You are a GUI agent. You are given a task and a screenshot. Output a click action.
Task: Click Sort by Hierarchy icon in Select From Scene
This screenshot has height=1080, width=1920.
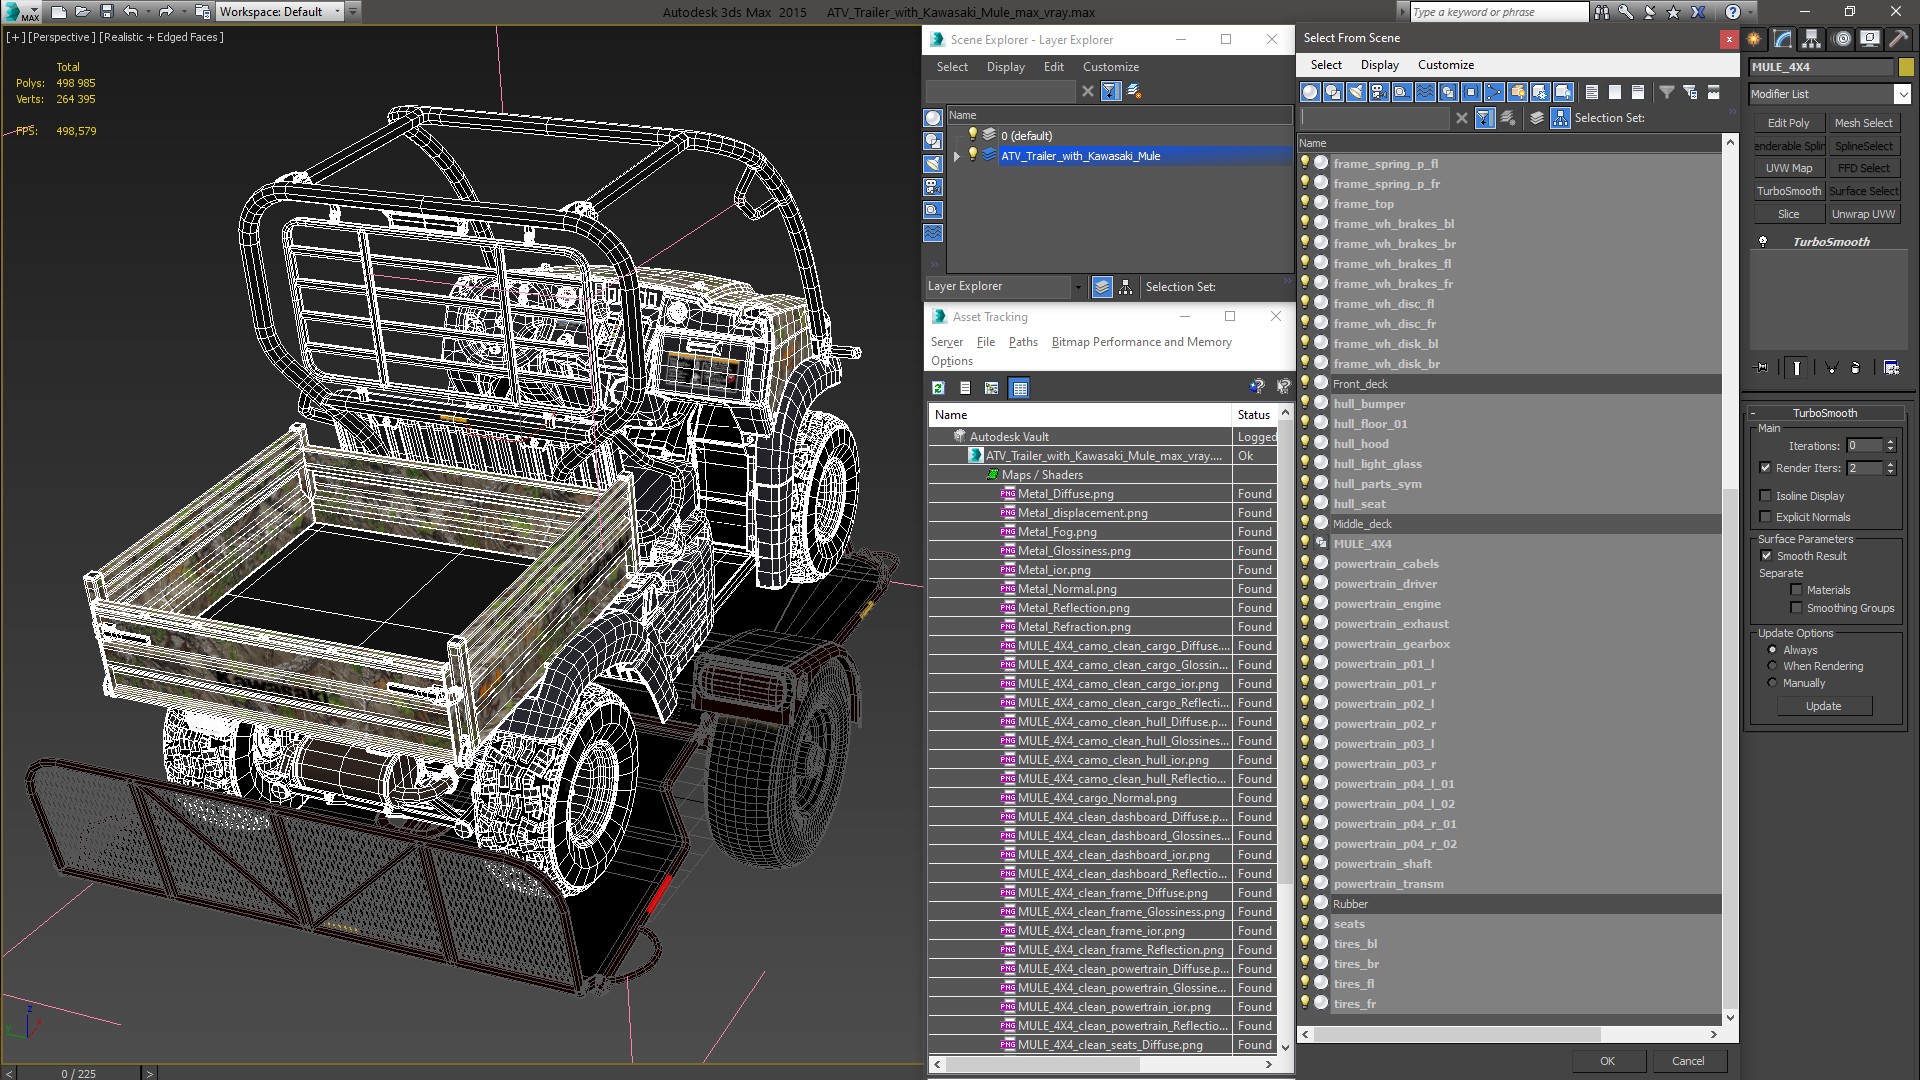click(1561, 118)
